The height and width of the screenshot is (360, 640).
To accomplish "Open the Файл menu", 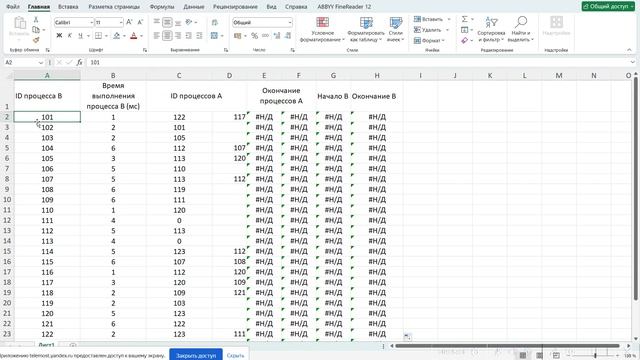I will pyautogui.click(x=13, y=7).
